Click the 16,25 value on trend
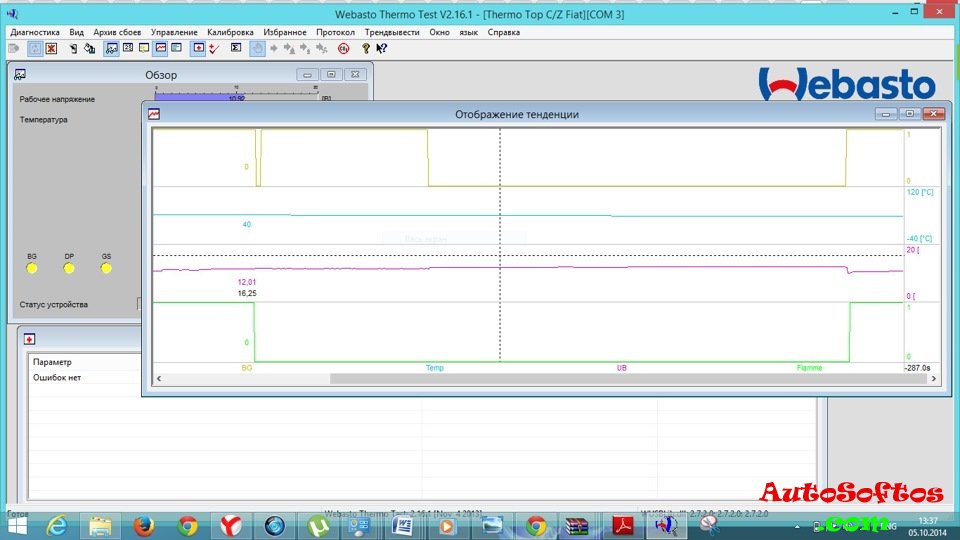The width and height of the screenshot is (960, 540). (247, 293)
